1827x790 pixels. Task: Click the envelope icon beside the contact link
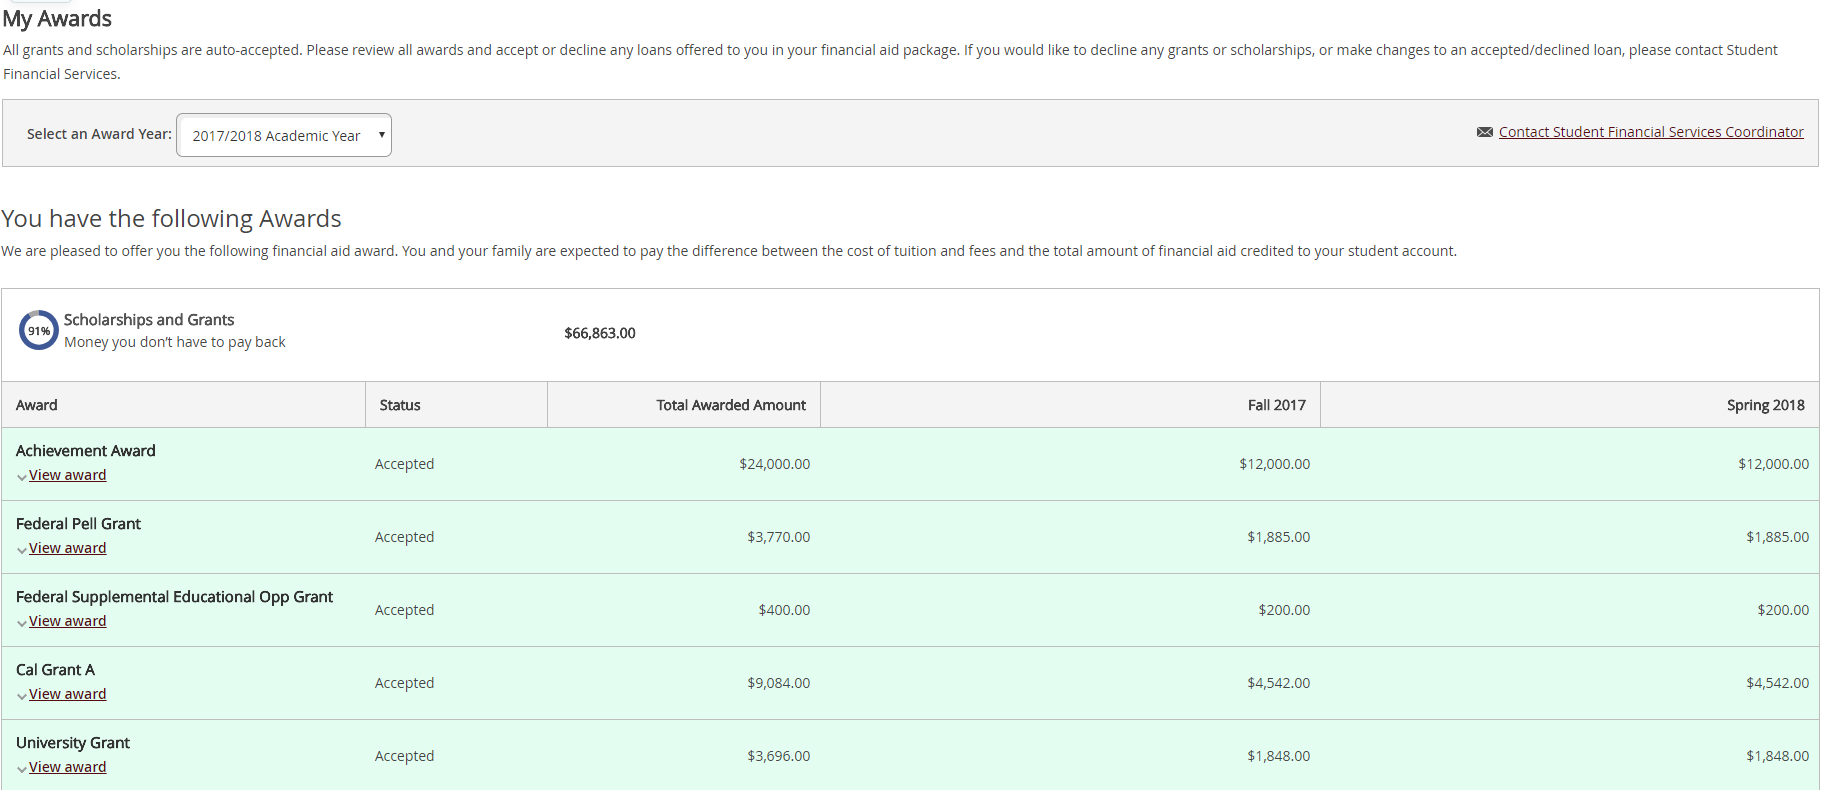click(1484, 132)
